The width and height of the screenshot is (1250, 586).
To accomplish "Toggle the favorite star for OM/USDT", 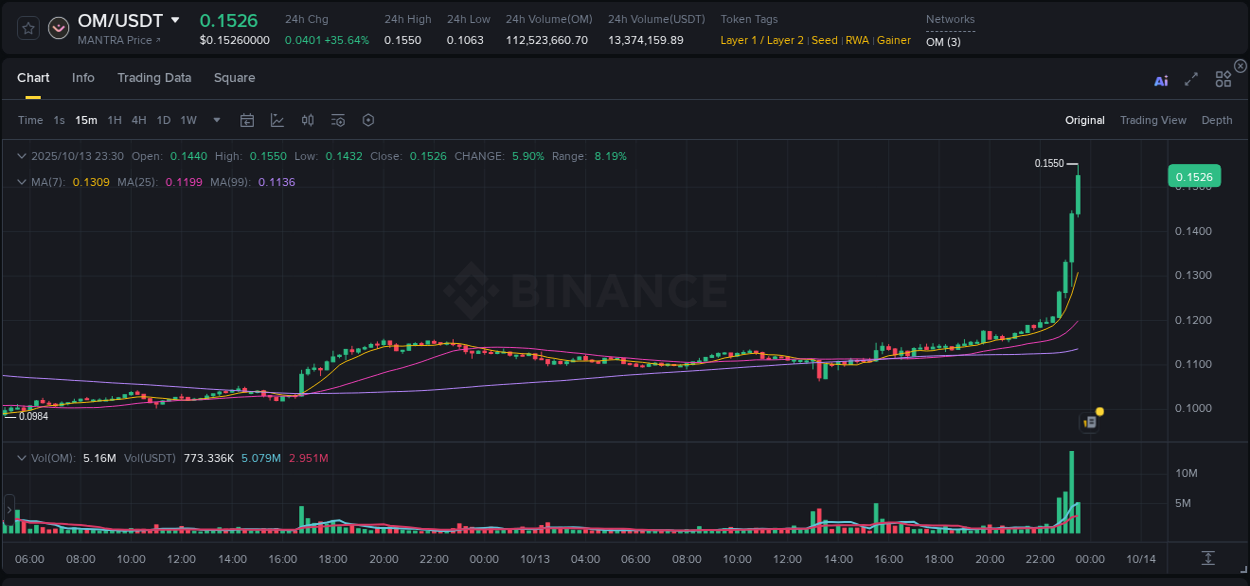I will (x=27, y=29).
